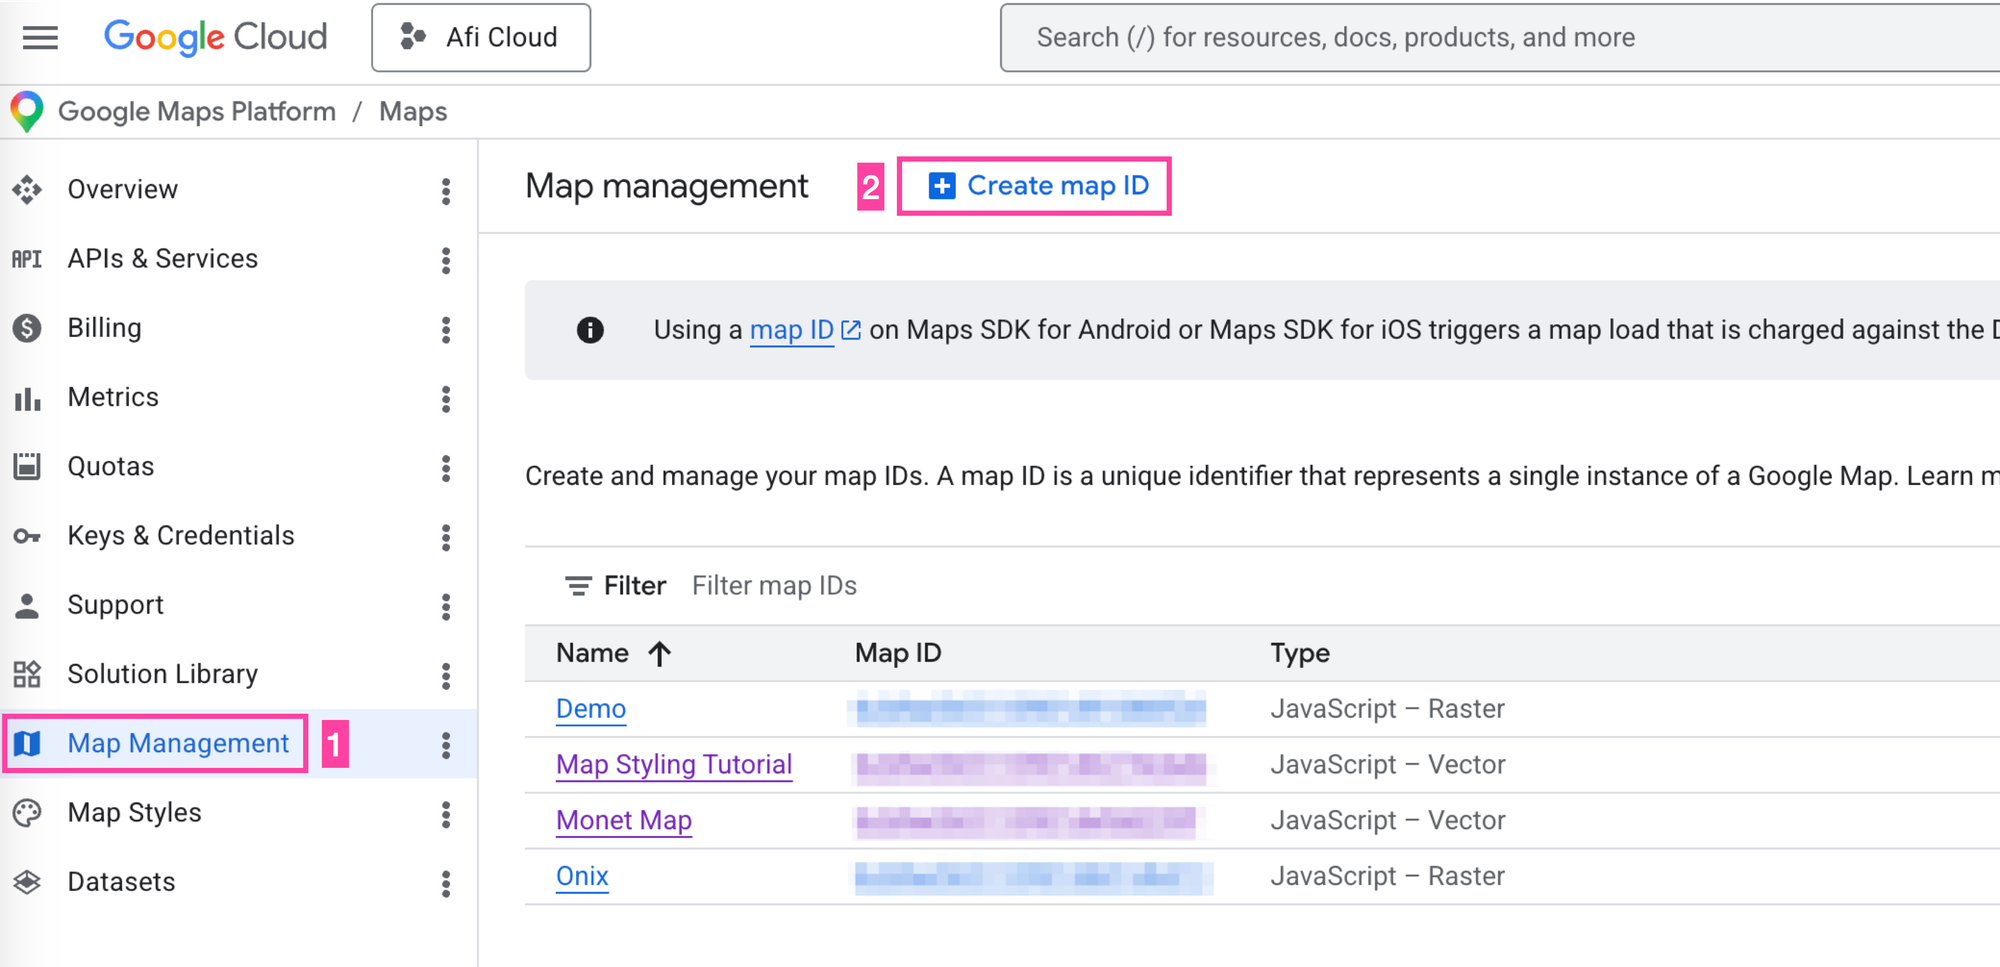This screenshot has width=2000, height=967.
Task: Click the Billing dollar icon
Action: [27, 328]
